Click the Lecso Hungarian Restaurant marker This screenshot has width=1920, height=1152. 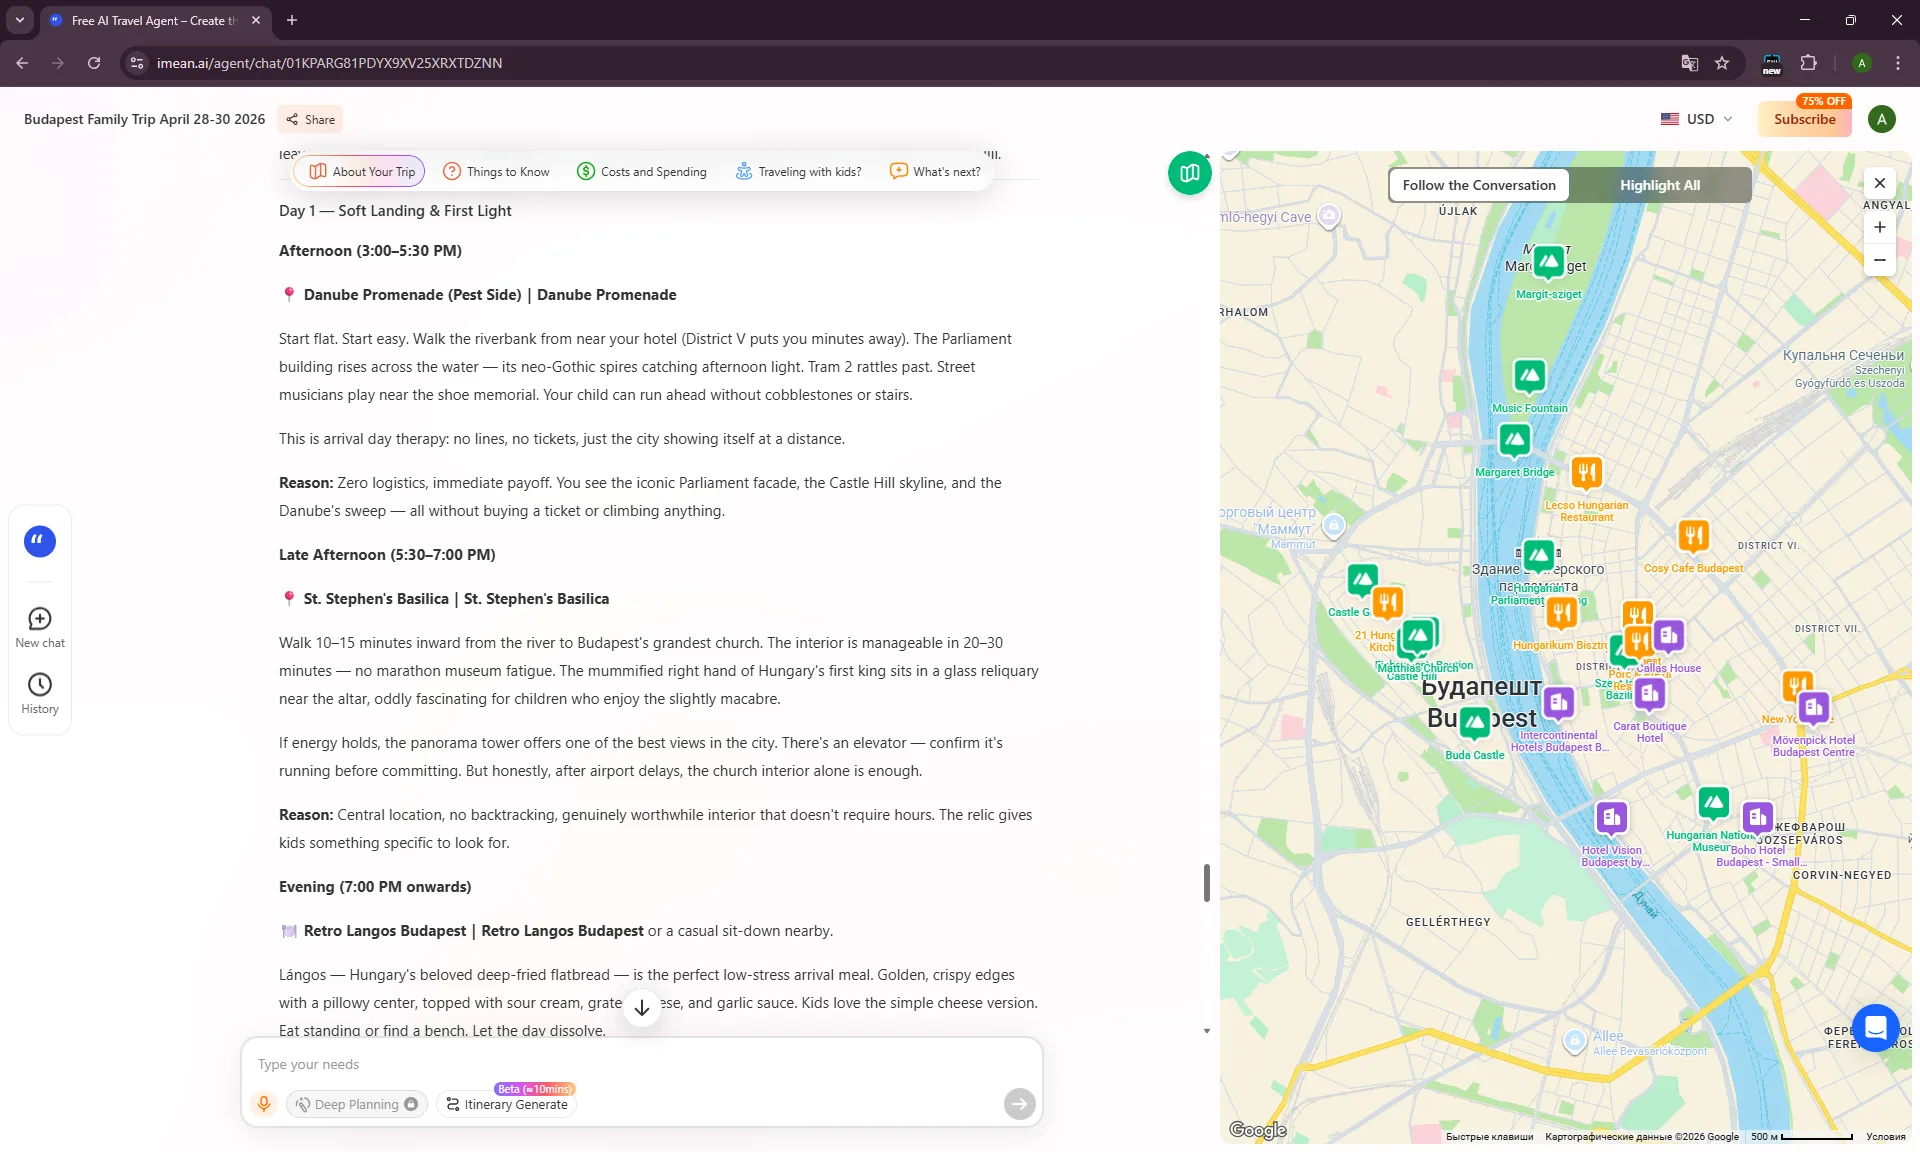coord(1586,472)
